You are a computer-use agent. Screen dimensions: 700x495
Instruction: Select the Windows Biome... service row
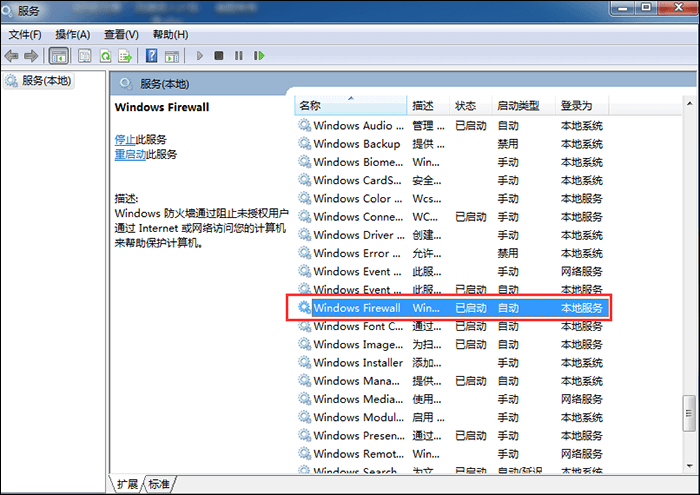tap(452, 162)
